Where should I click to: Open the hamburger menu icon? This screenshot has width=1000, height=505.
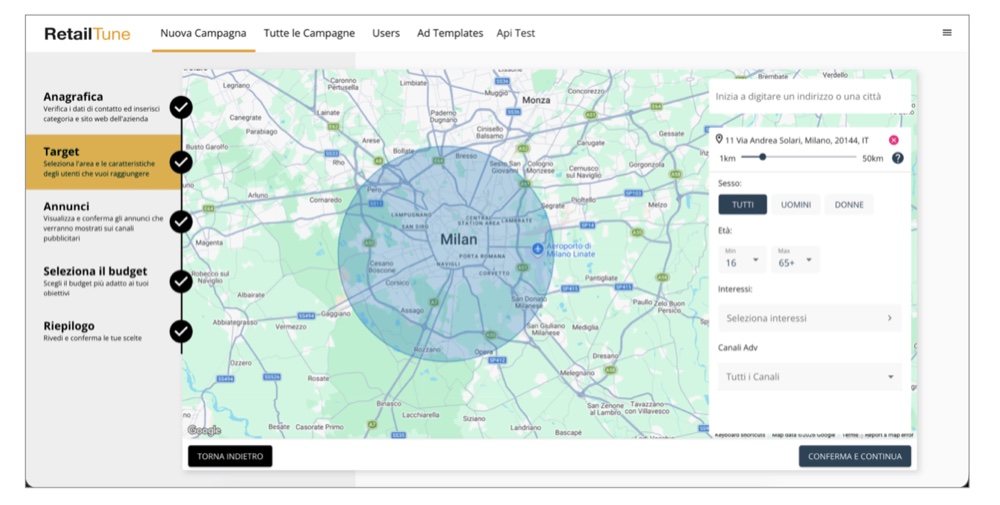[x=947, y=33]
